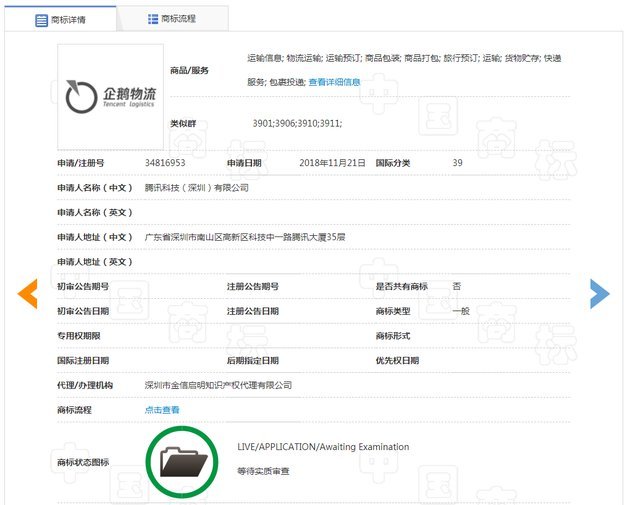Select the registration number 34816953
Screen dimensions: 630x505
165,163
